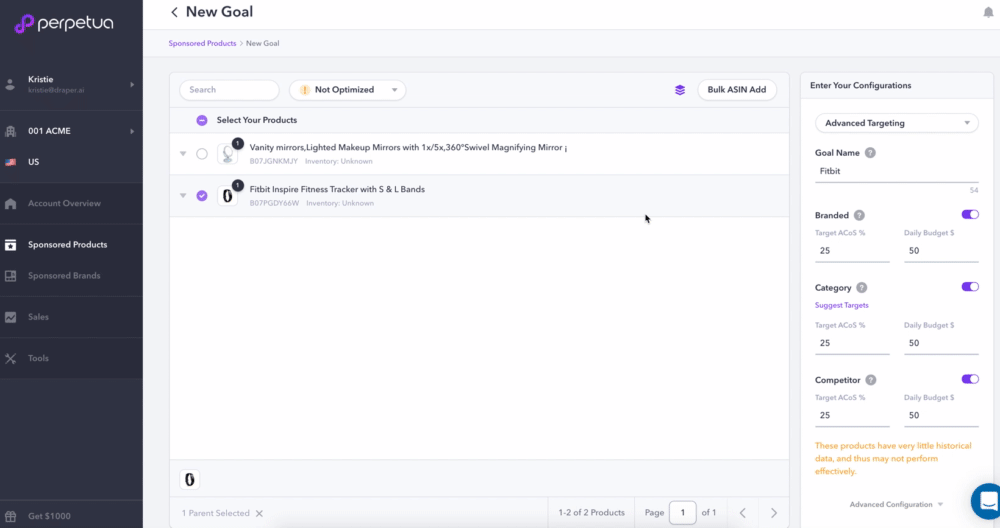The height and width of the screenshot is (528, 1000).
Task: Click the B07PGDY66W ASIN text
Action: pyautogui.click(x=274, y=203)
